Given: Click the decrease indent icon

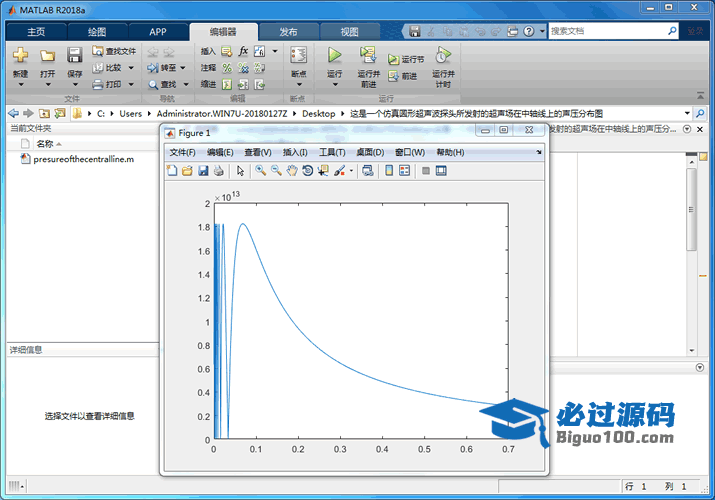Looking at the screenshot, I should point(259,84).
